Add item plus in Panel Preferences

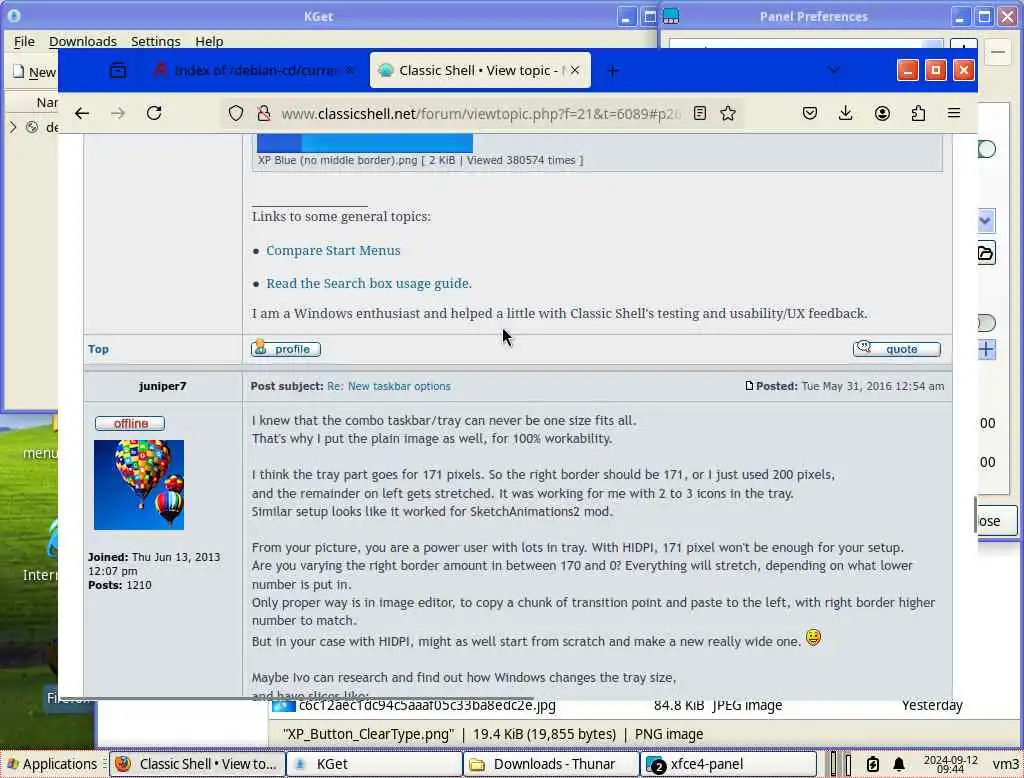click(987, 349)
